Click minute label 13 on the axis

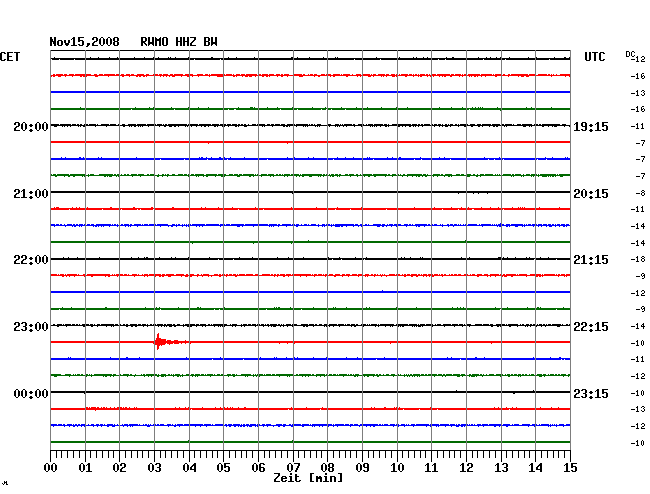pyautogui.click(x=501, y=468)
